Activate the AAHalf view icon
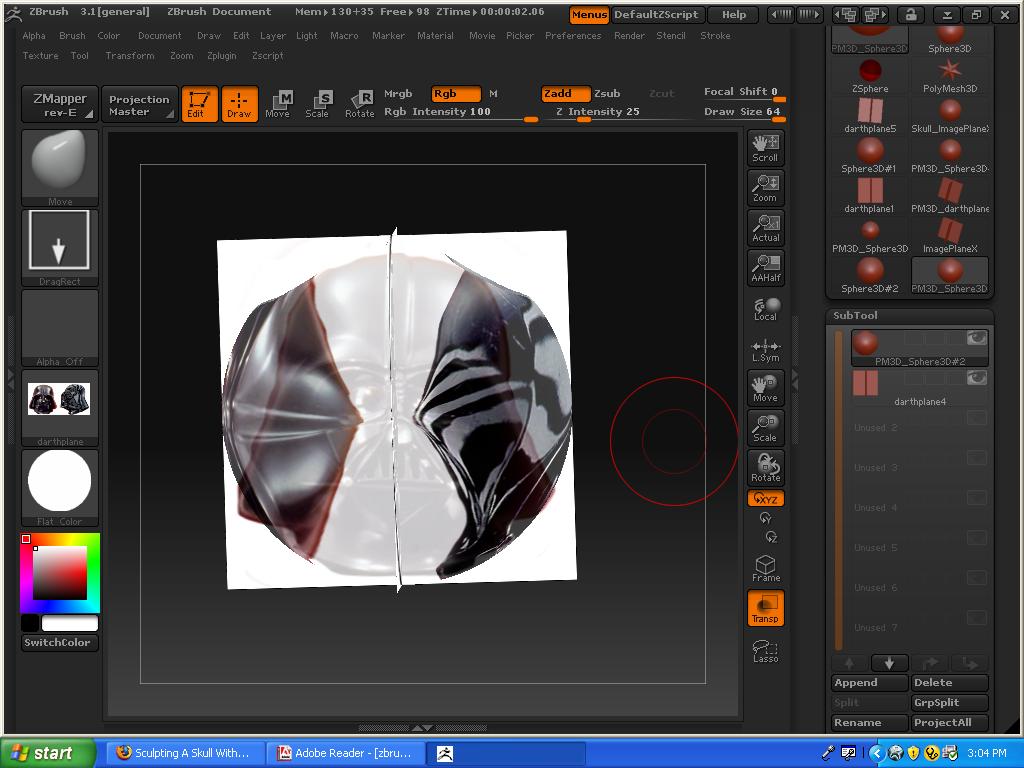1024x768 pixels. (x=765, y=268)
